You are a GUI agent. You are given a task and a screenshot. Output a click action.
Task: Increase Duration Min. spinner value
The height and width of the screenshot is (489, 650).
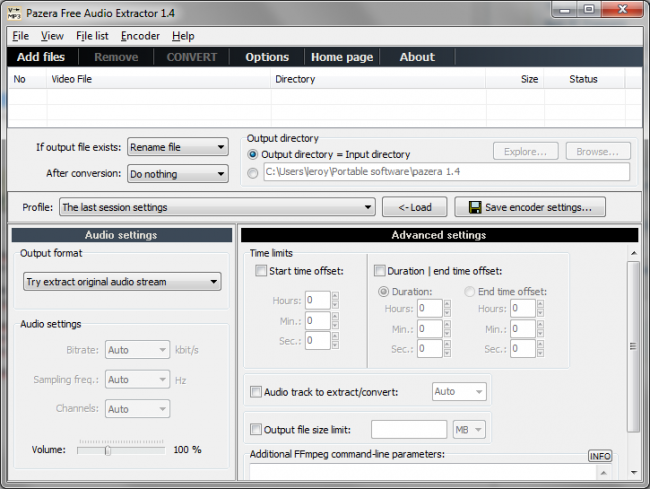(x=447, y=324)
